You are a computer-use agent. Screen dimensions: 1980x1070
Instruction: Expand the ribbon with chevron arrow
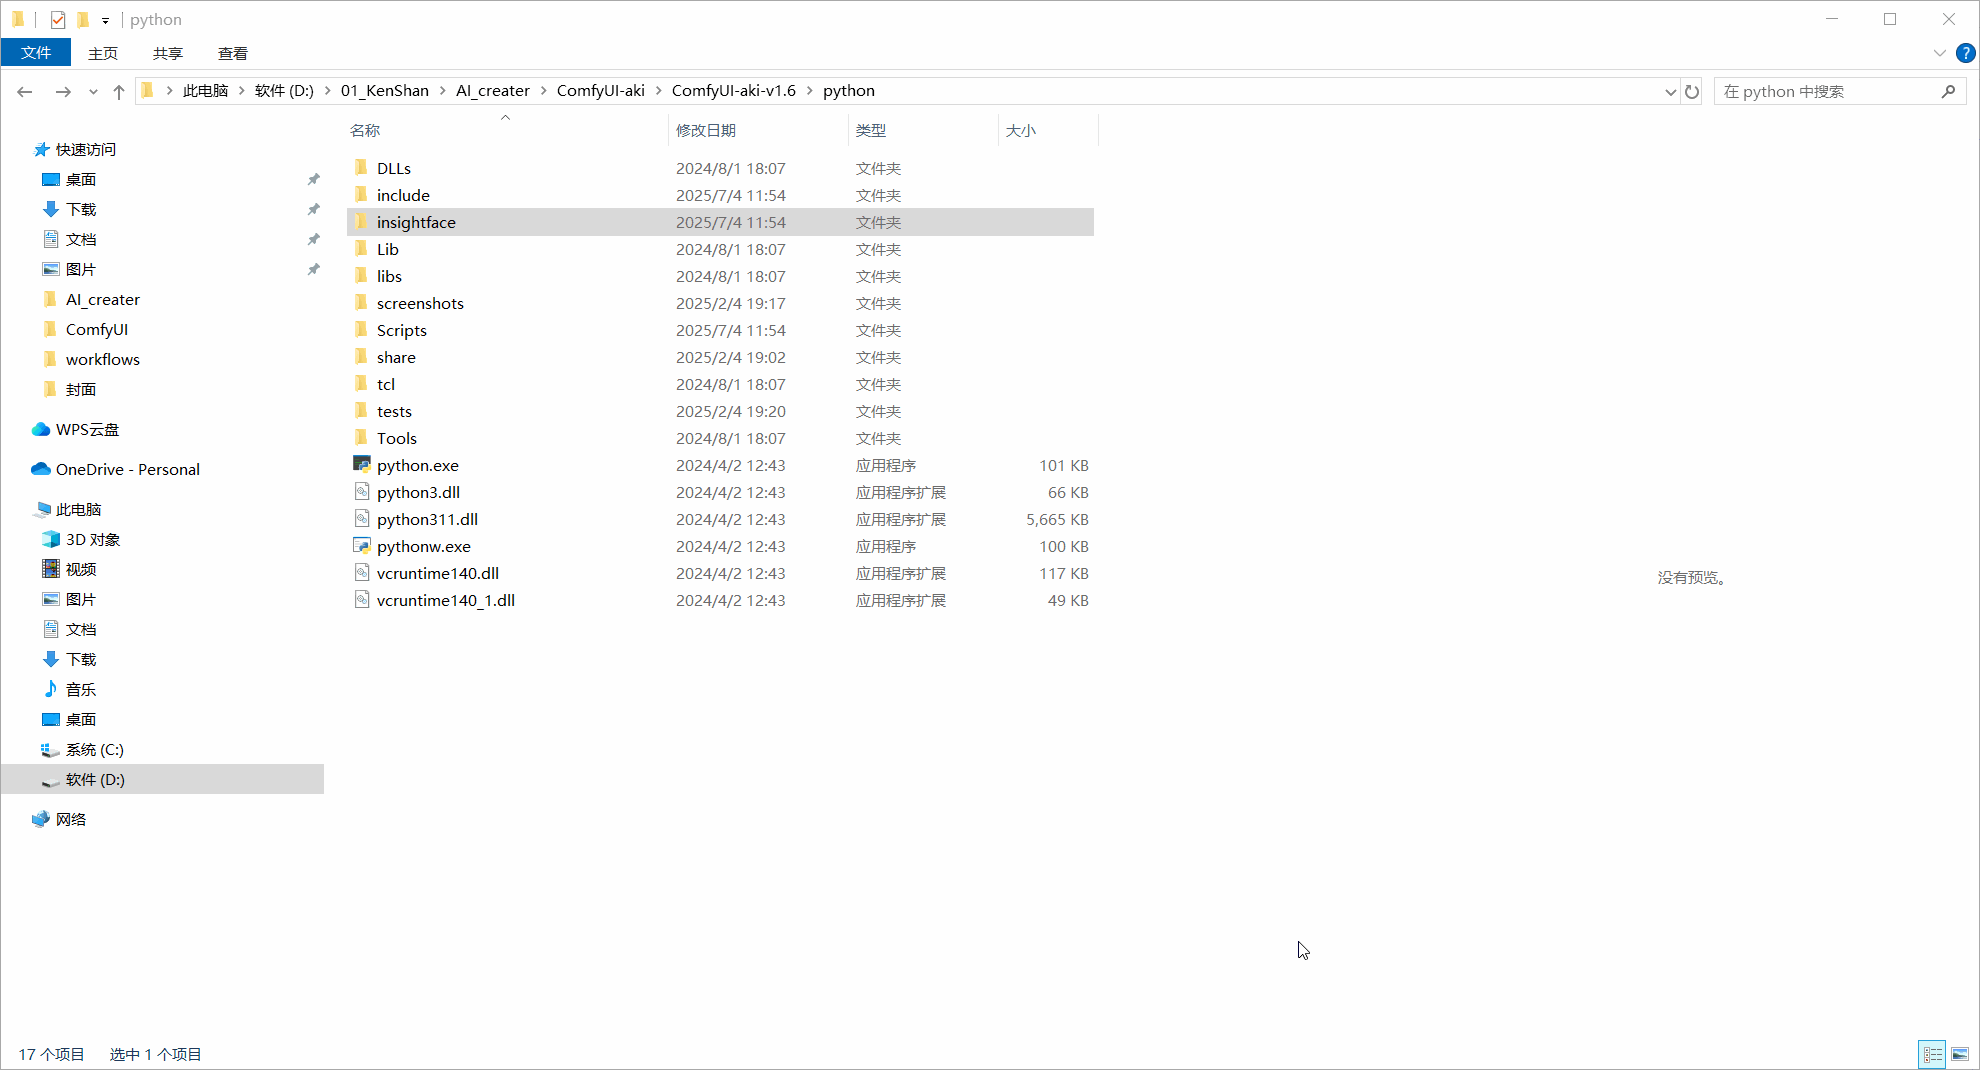[1939, 53]
